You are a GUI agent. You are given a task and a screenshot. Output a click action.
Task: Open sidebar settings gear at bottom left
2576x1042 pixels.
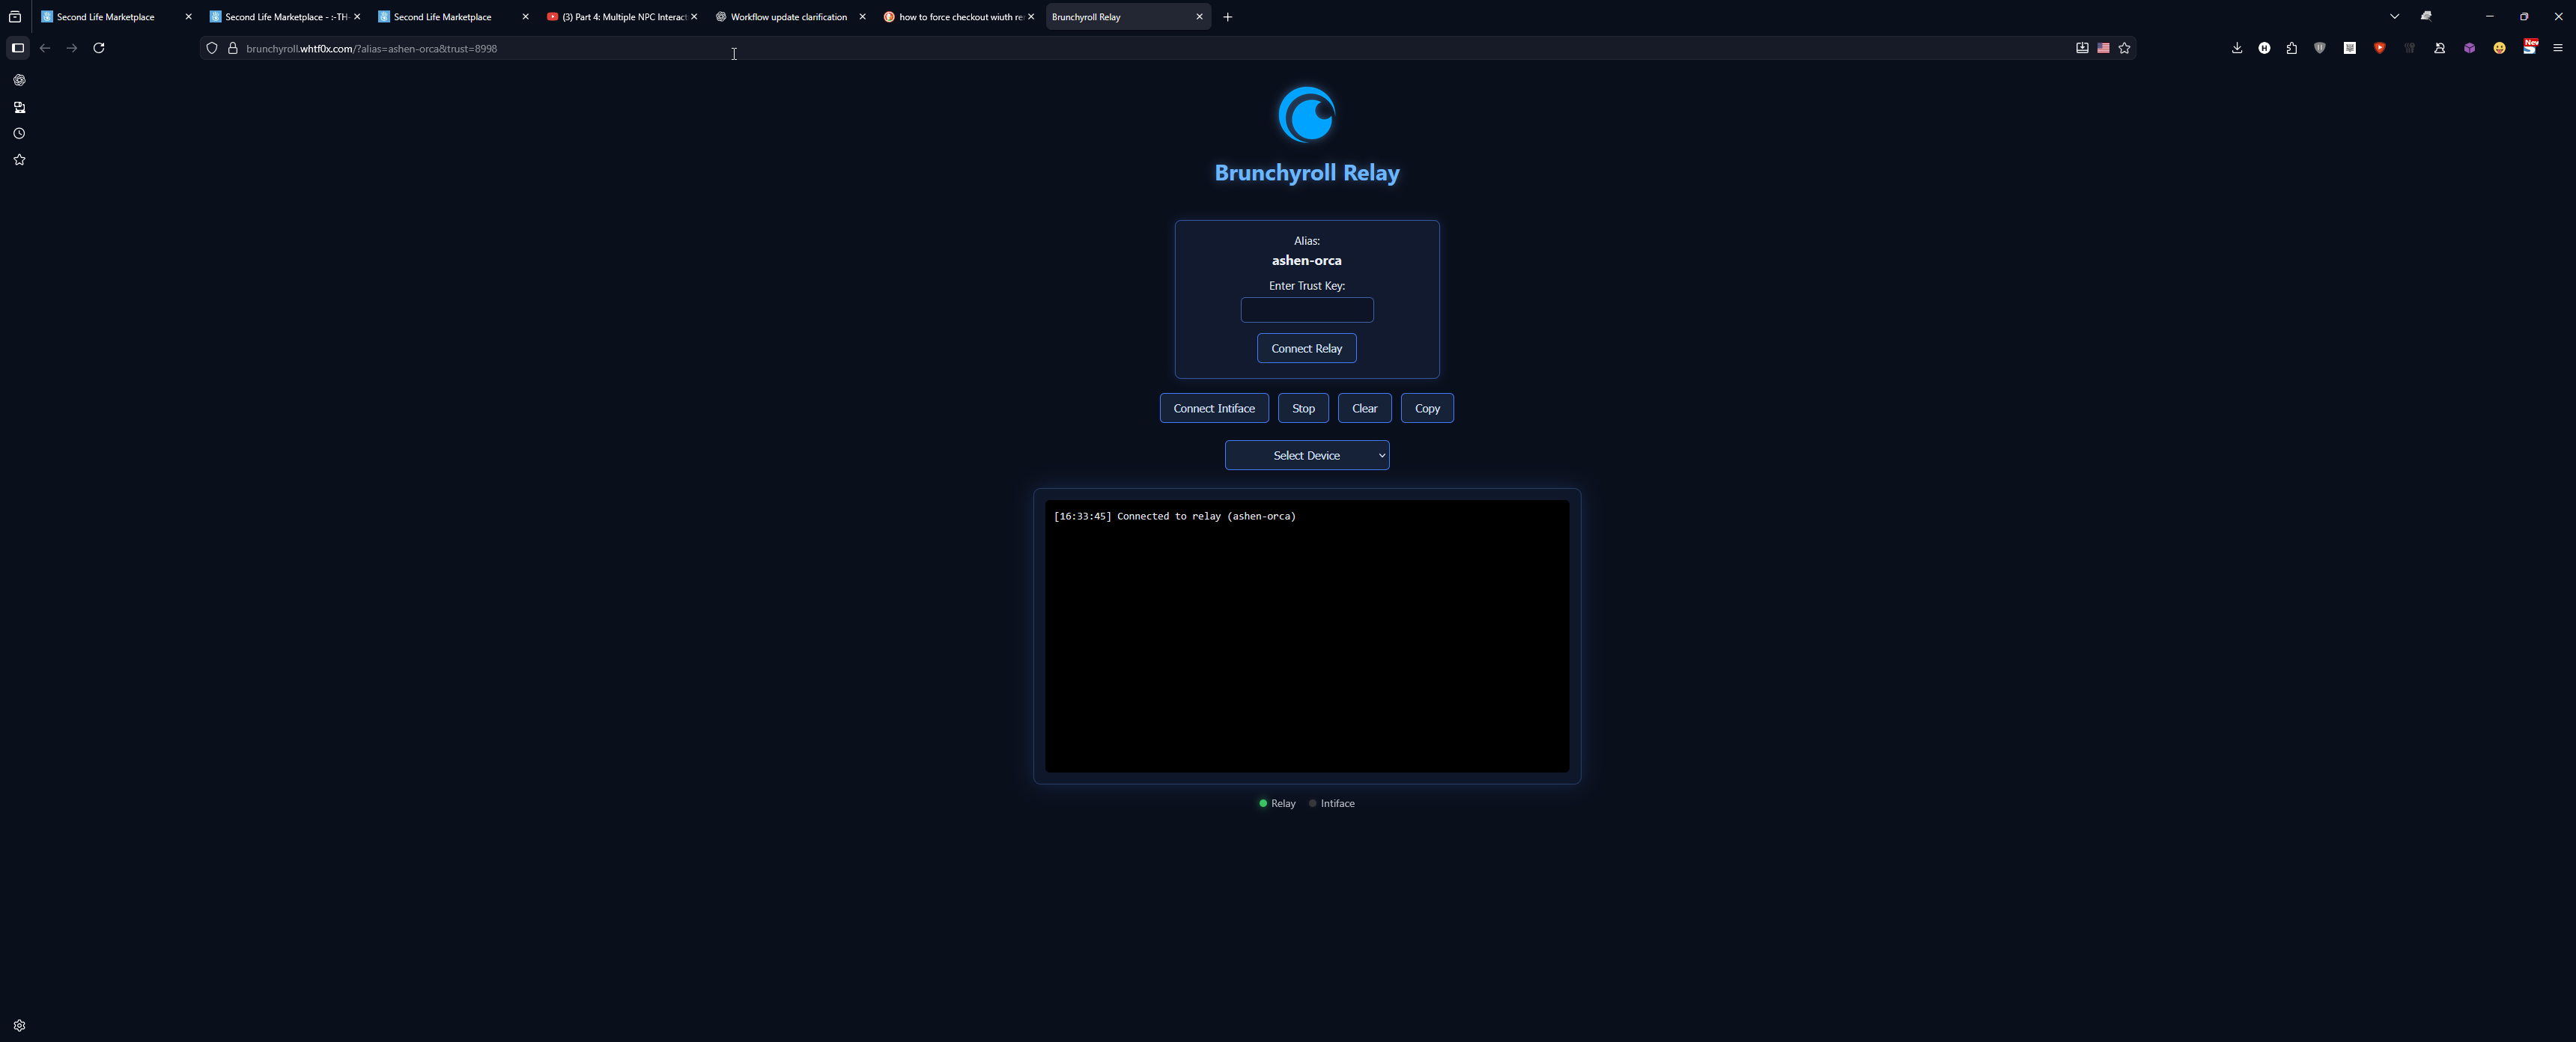coord(19,1025)
